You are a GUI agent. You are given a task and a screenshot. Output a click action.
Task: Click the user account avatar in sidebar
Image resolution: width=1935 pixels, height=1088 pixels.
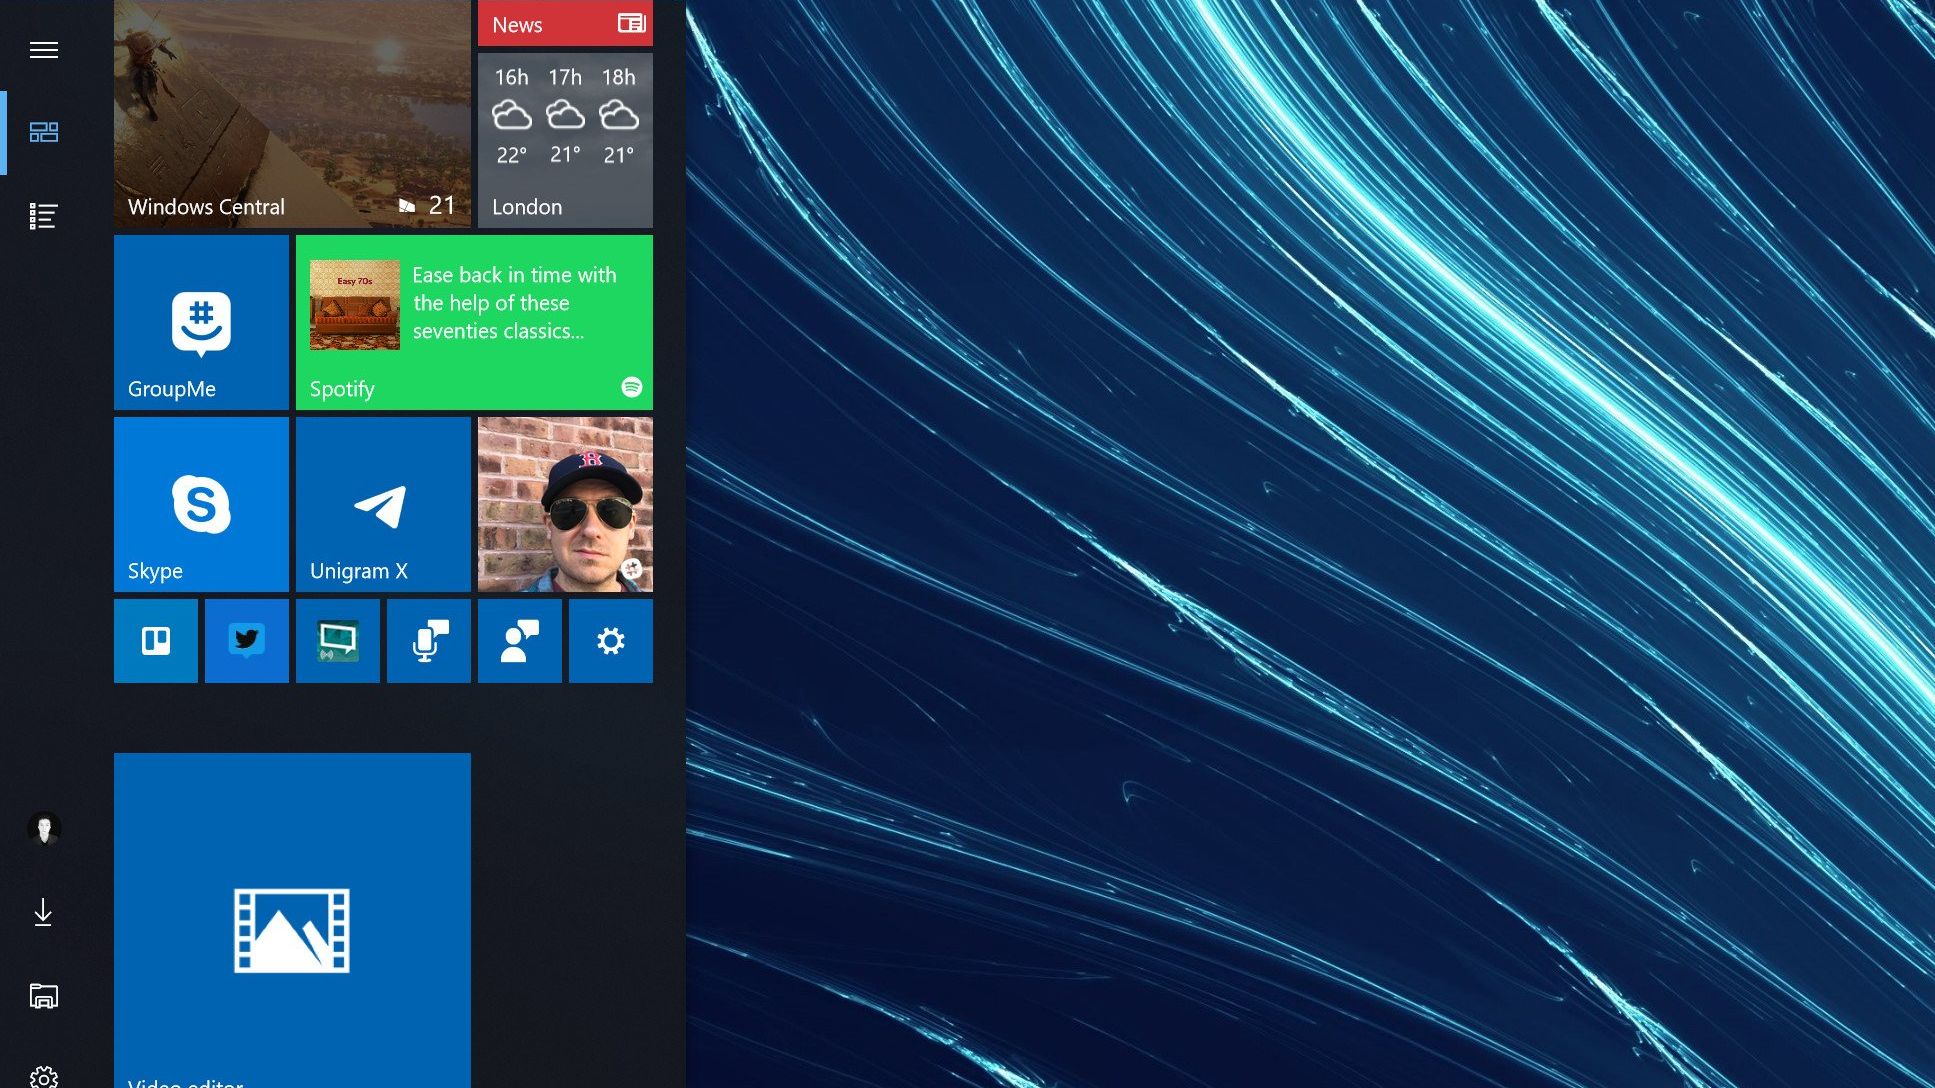pos(43,828)
